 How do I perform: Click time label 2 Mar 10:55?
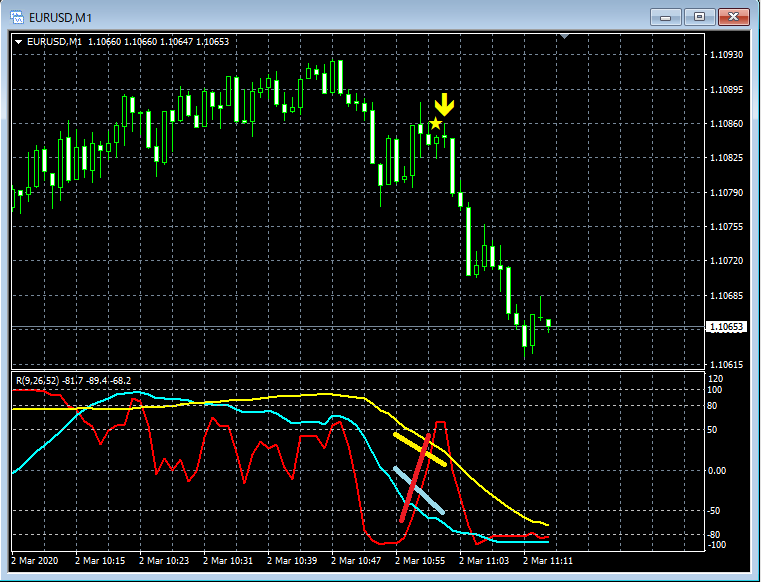(420, 561)
